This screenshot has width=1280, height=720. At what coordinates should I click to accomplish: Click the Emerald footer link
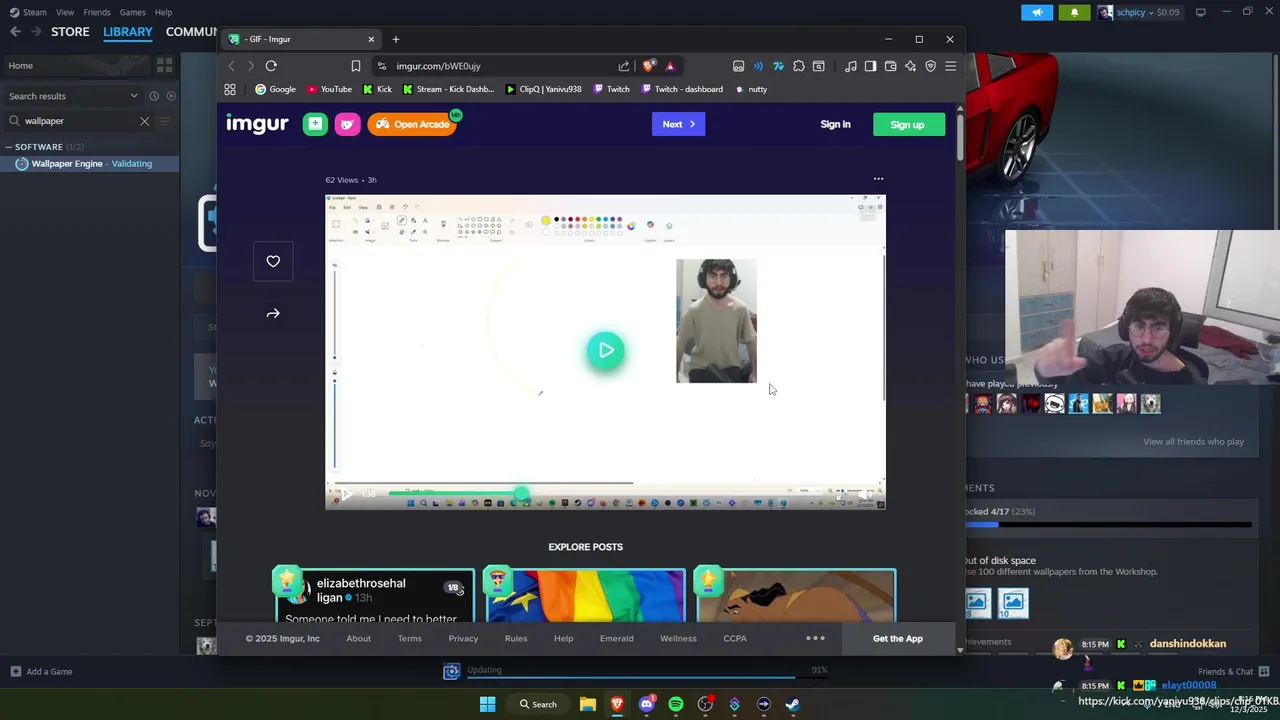[x=616, y=638]
